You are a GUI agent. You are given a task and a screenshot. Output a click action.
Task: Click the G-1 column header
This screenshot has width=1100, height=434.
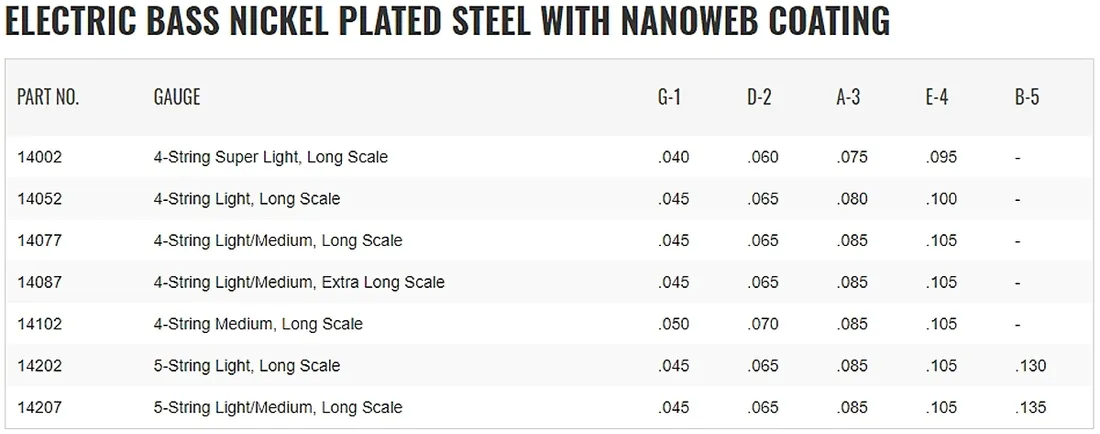[670, 97]
